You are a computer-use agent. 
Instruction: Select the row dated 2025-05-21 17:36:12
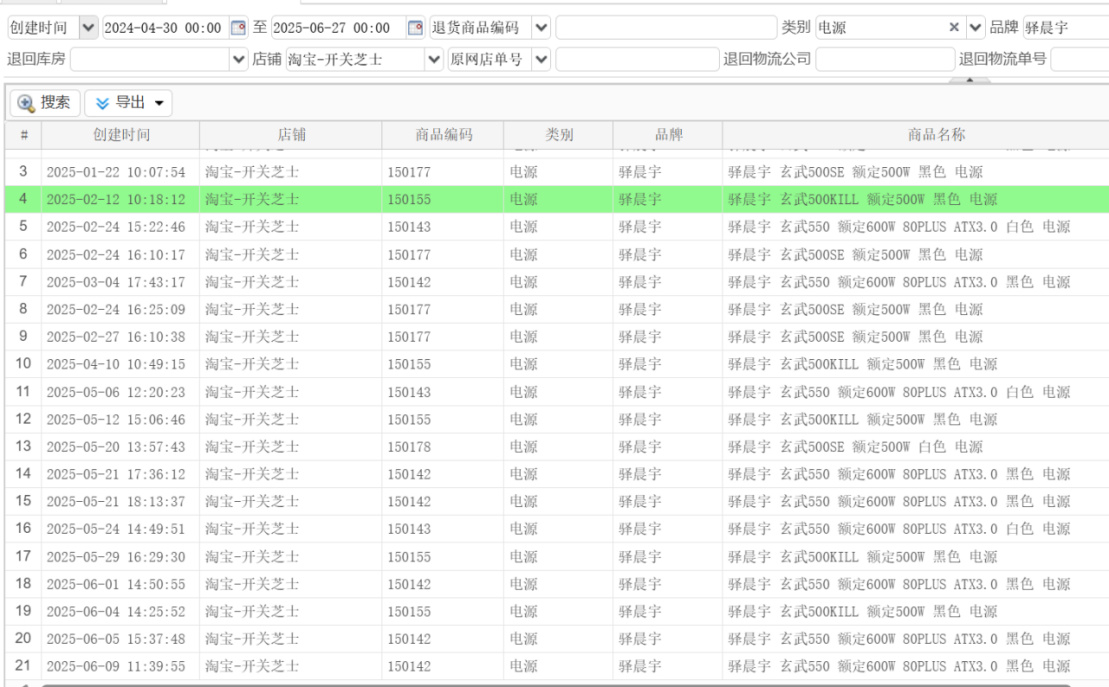tap(557, 474)
